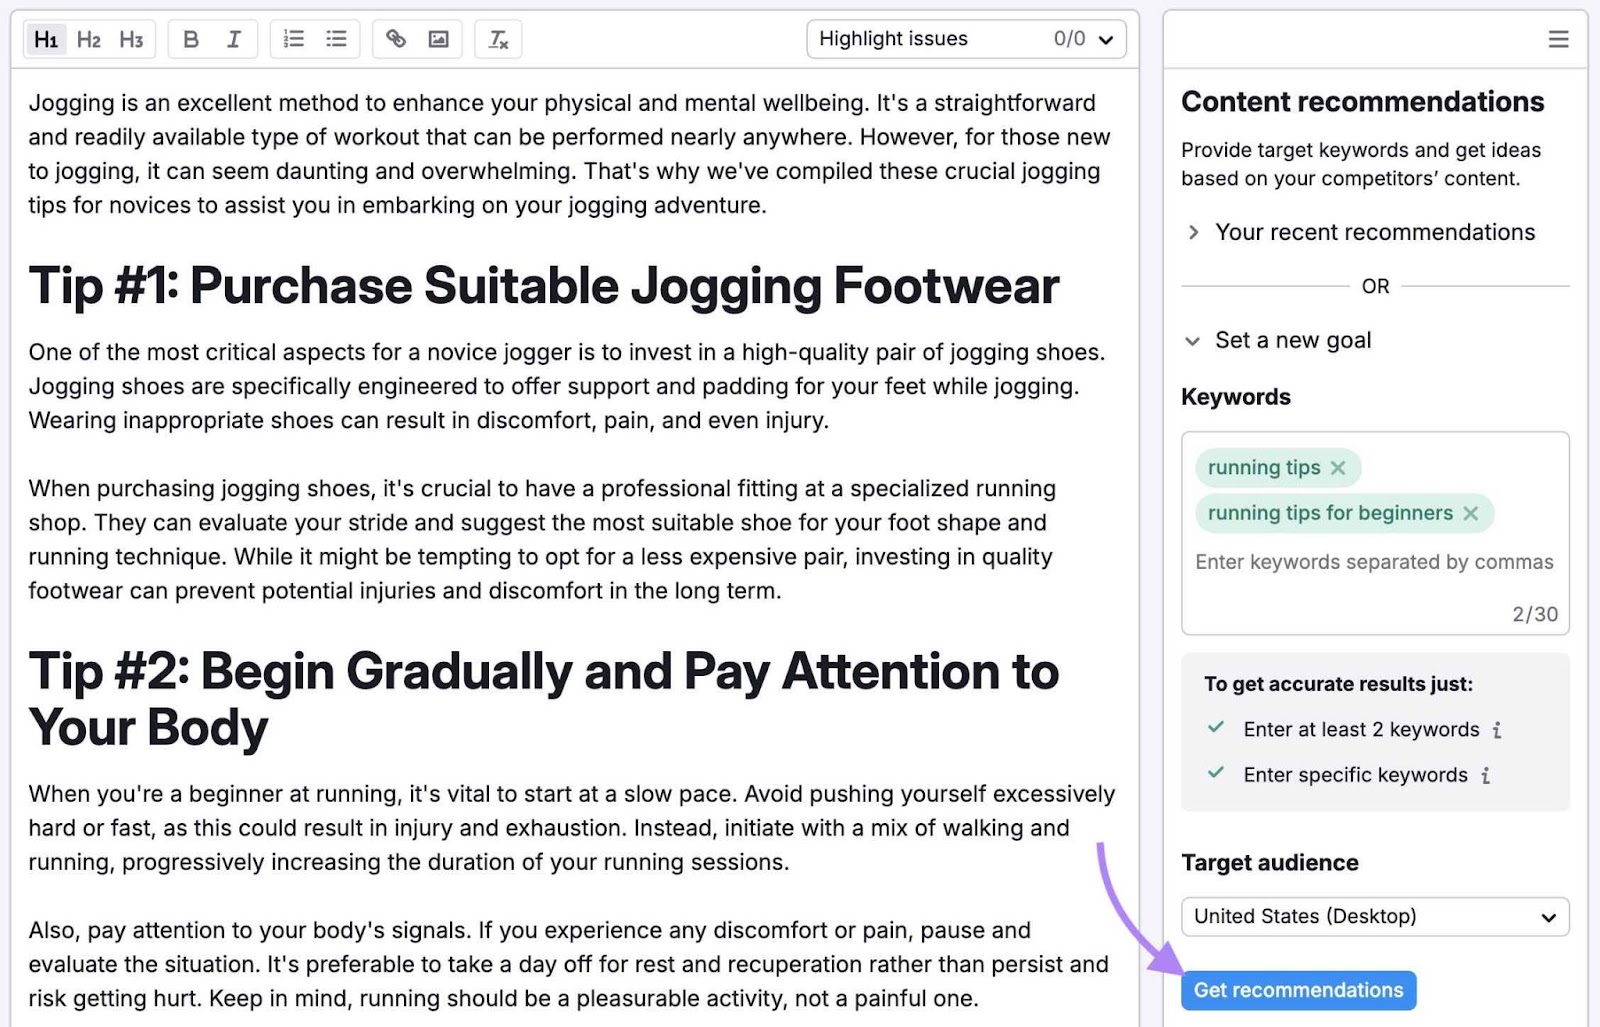Open the Target audience dropdown
This screenshot has width=1600, height=1027.
pos(1374,916)
